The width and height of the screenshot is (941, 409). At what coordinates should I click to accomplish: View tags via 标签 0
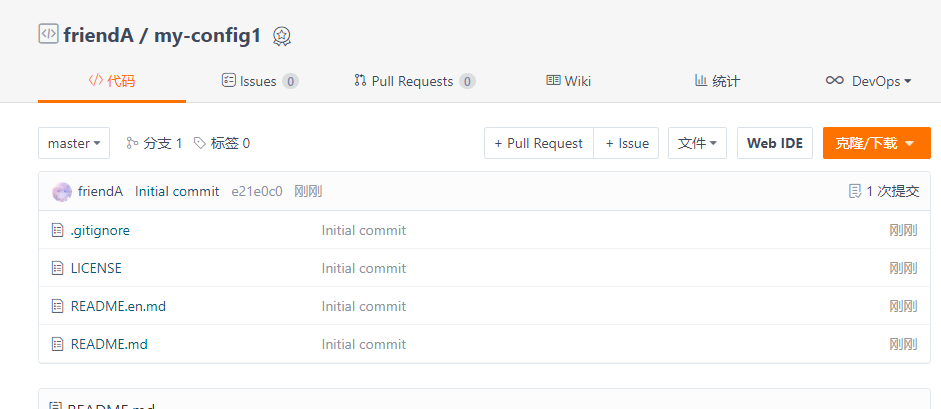[x=221, y=143]
